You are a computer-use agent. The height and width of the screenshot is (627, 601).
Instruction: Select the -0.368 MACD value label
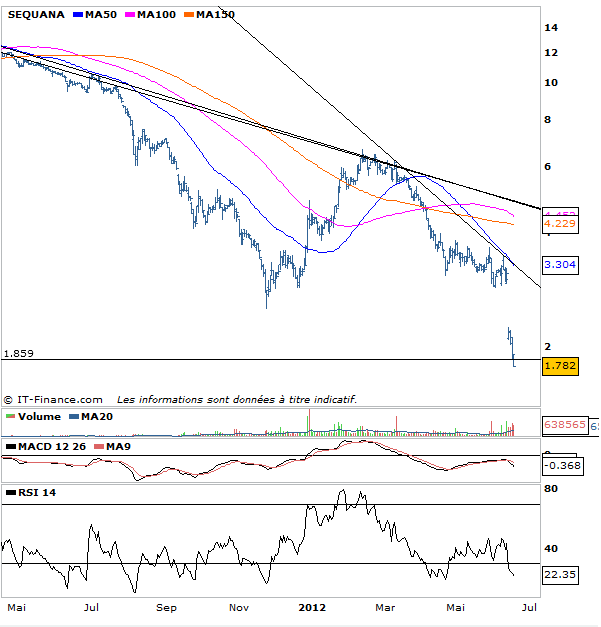[x=562, y=464]
